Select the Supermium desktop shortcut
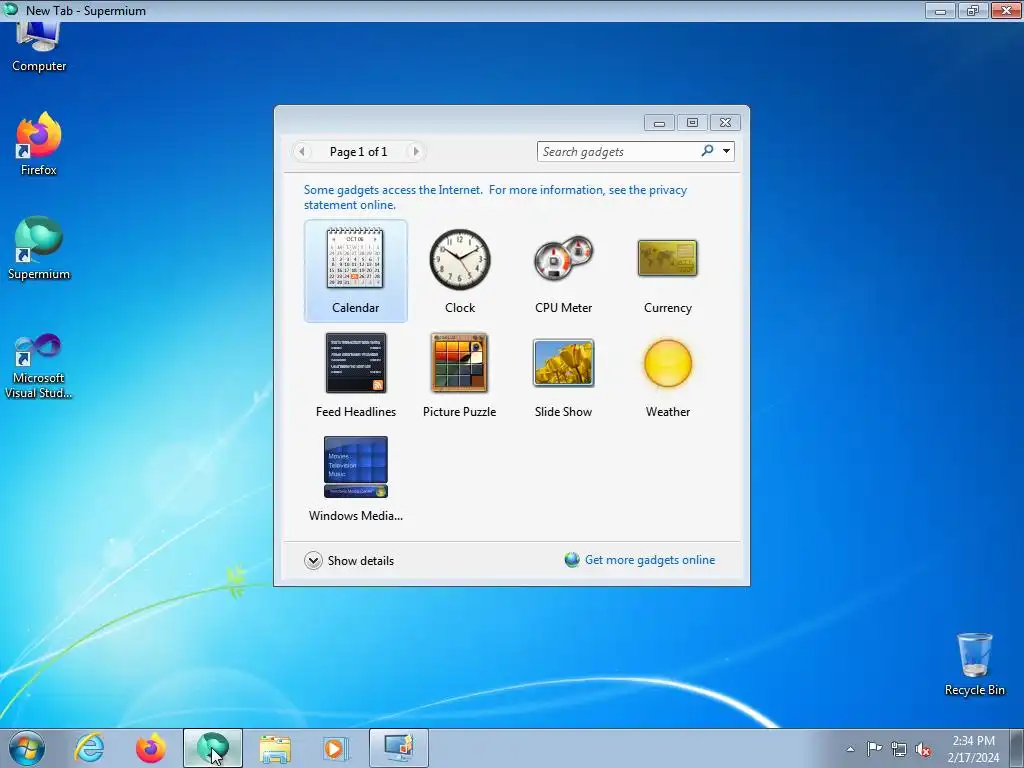This screenshot has height=768, width=1024. (x=39, y=248)
